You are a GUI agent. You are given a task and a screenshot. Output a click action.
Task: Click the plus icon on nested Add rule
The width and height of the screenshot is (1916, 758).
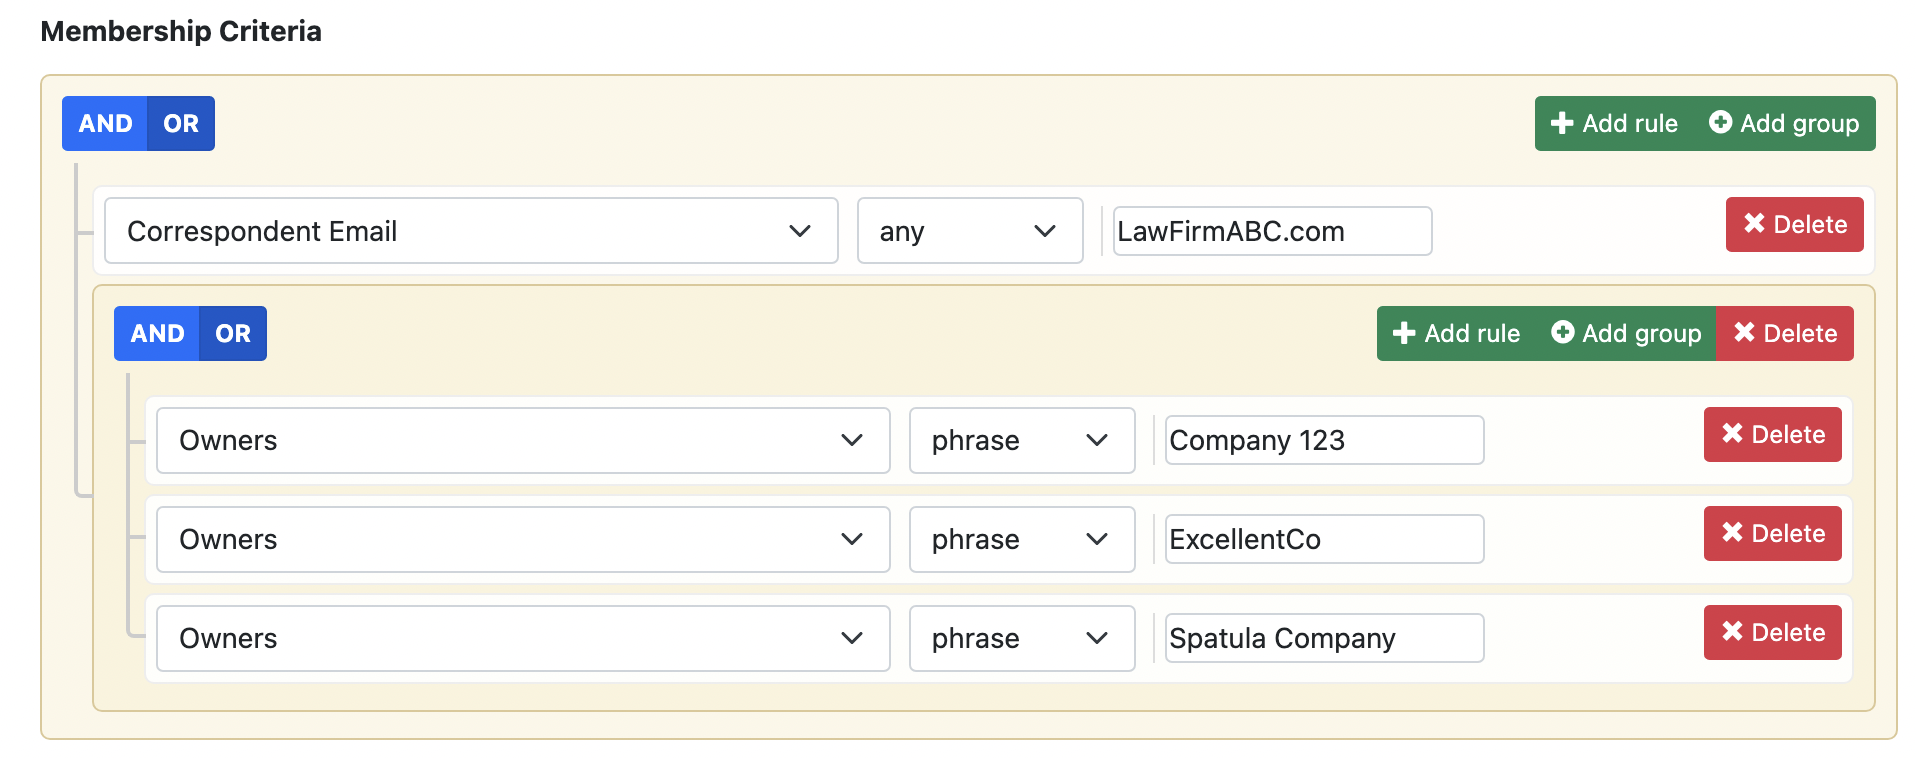pos(1405,333)
